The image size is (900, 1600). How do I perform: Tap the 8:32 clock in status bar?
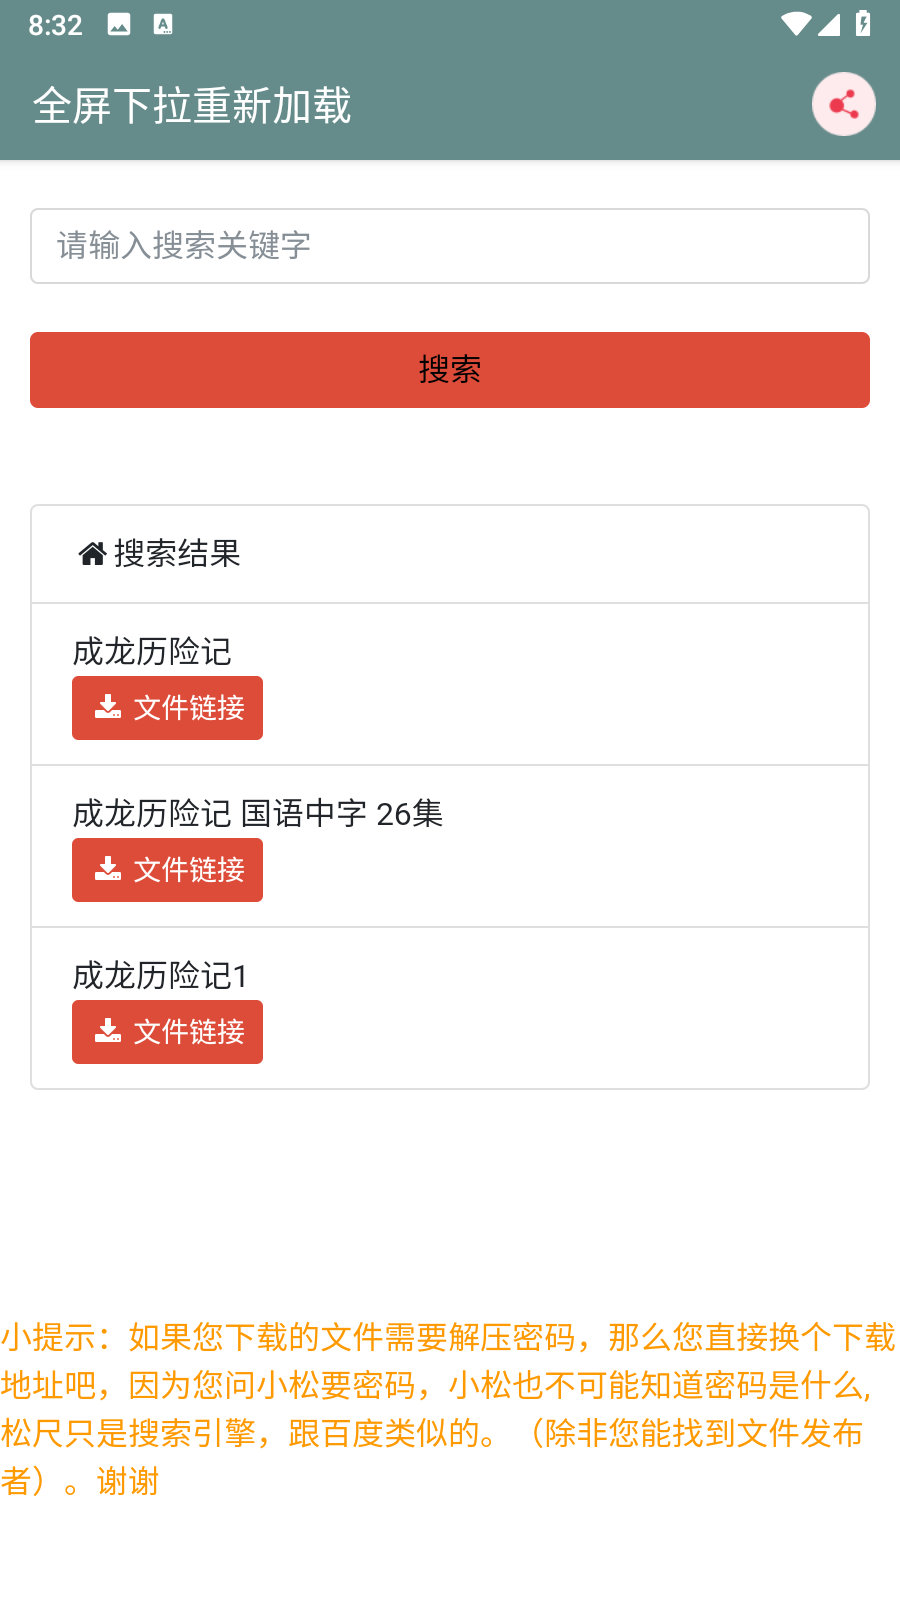pos(55,25)
